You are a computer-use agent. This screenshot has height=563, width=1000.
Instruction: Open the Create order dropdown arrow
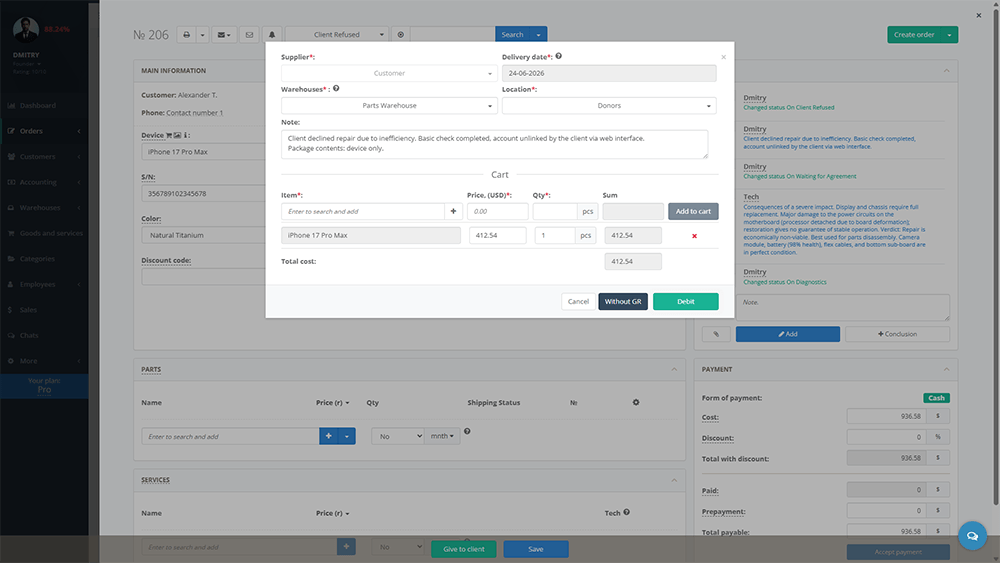(949, 34)
